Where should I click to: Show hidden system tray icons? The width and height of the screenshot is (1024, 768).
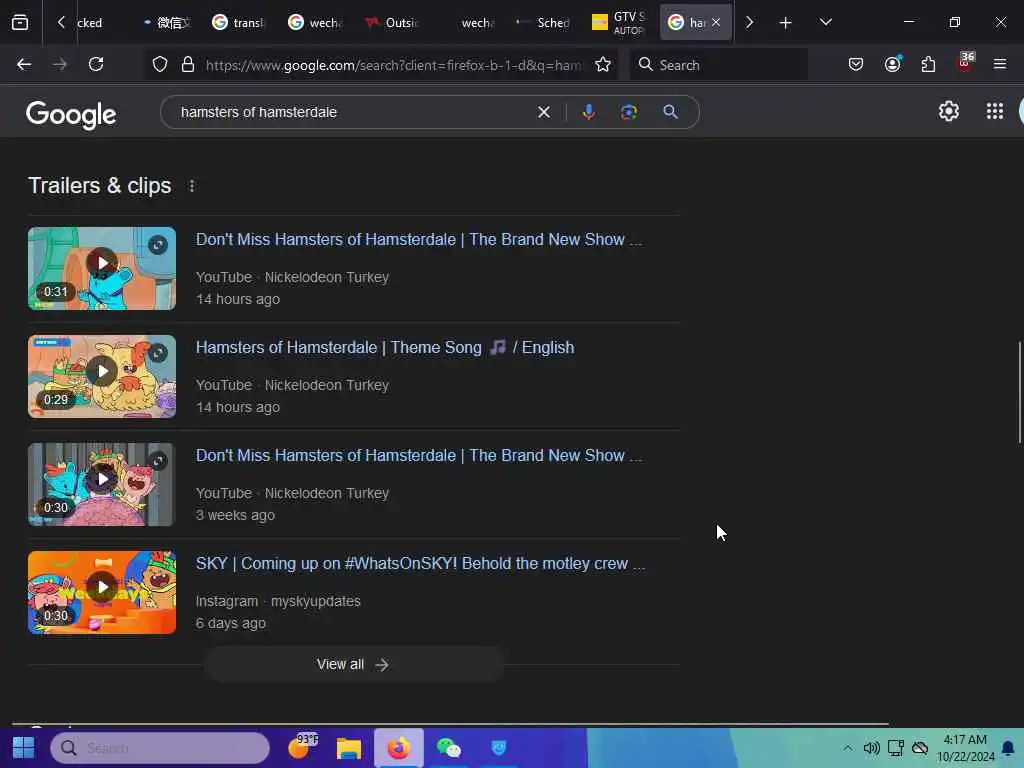point(847,748)
